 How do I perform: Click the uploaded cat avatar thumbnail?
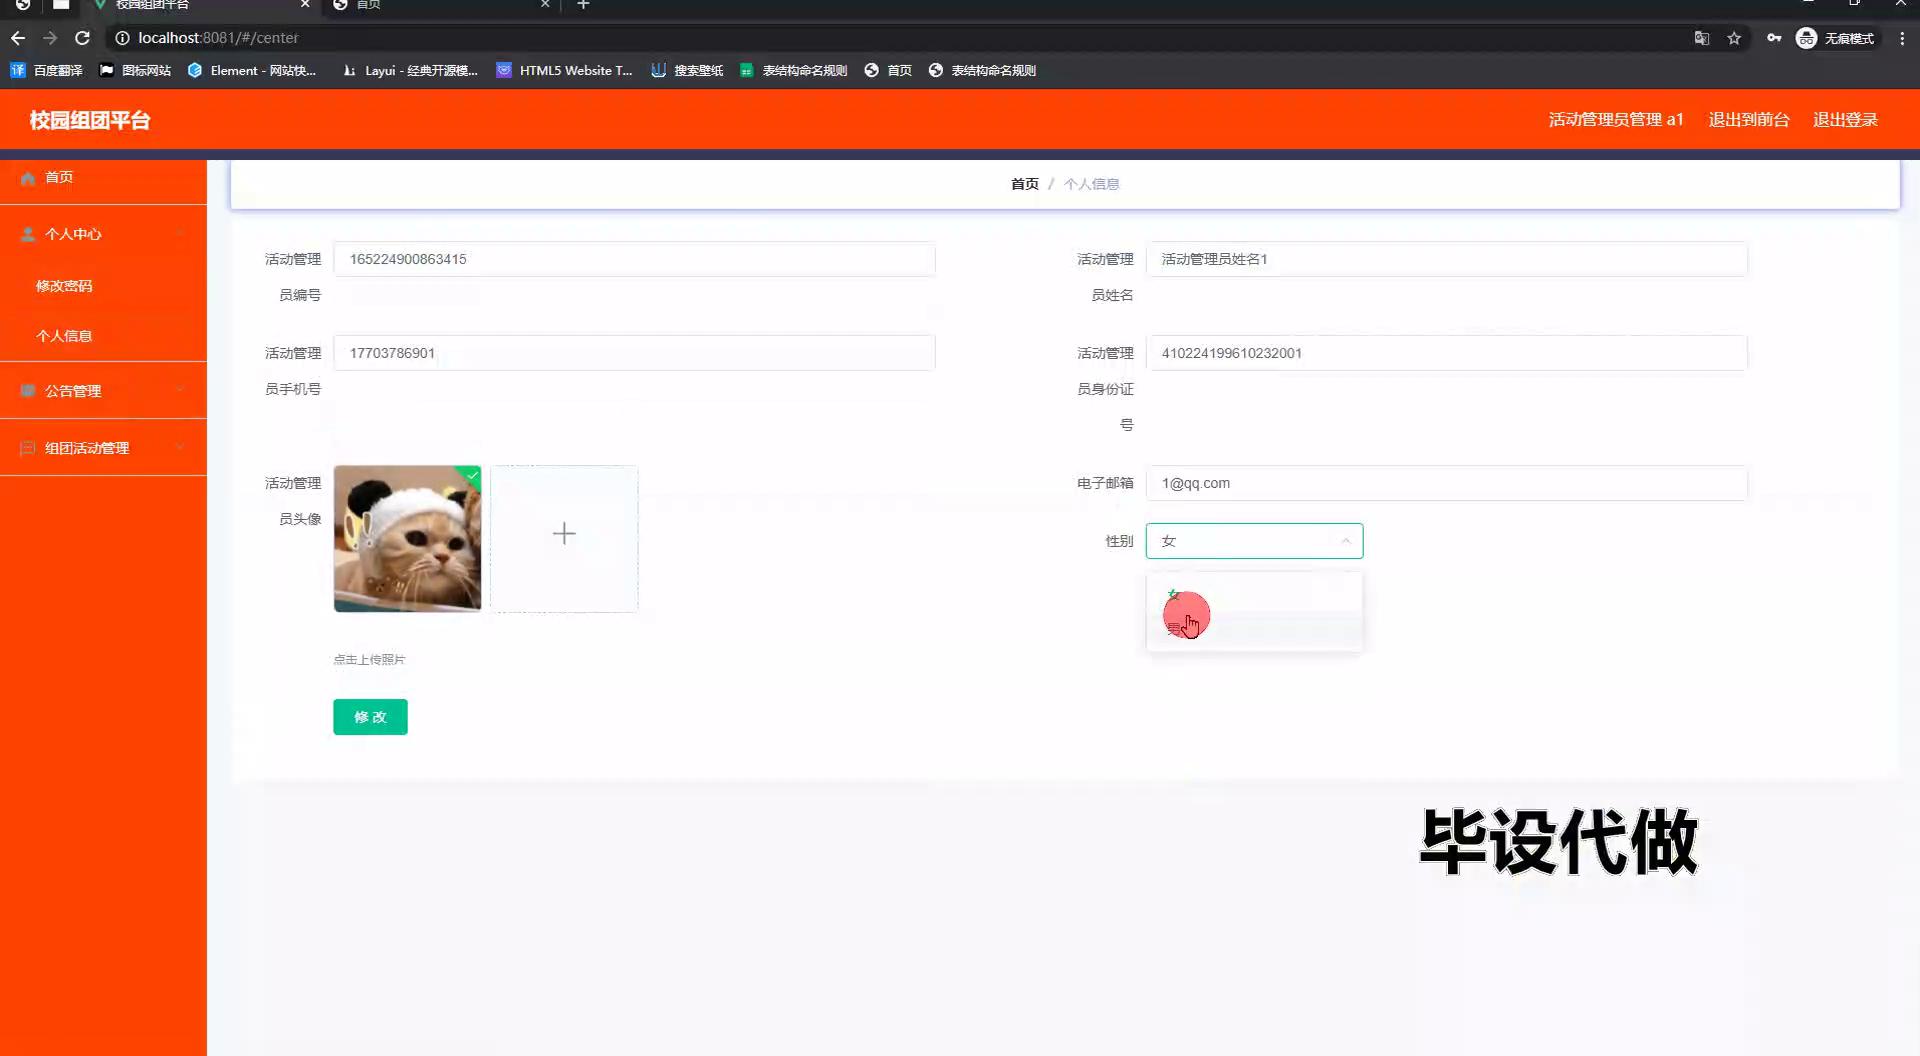407,539
